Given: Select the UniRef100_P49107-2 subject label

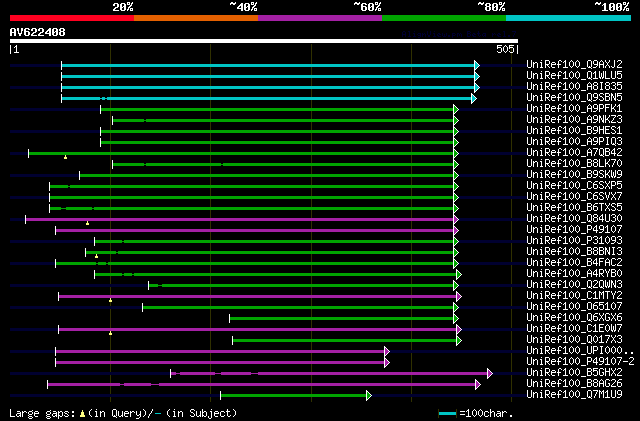Looking at the screenshot, I should coord(580,362).
